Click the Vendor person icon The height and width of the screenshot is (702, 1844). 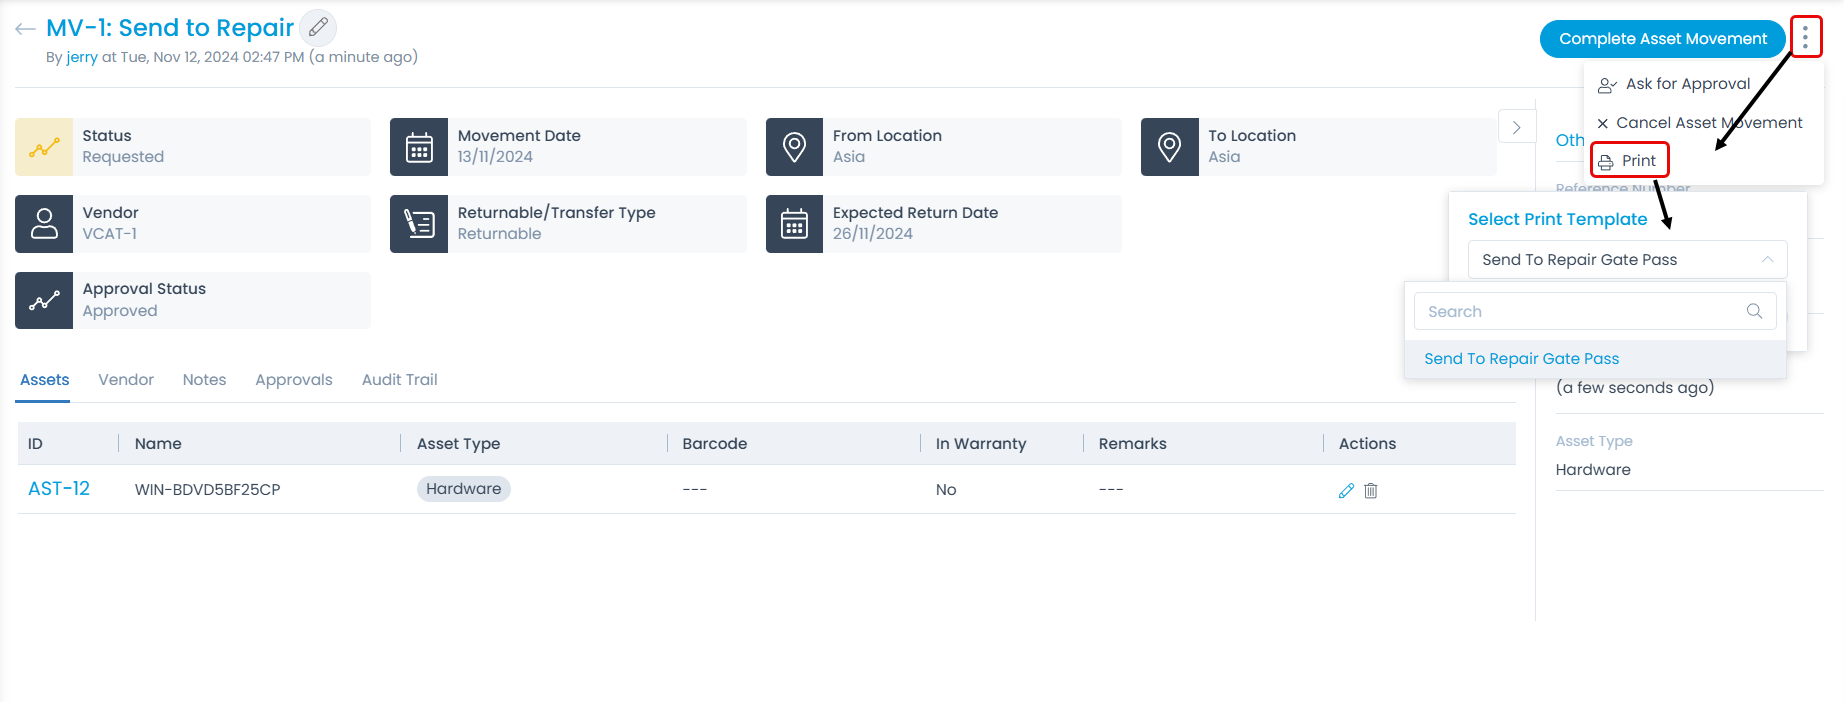click(44, 223)
